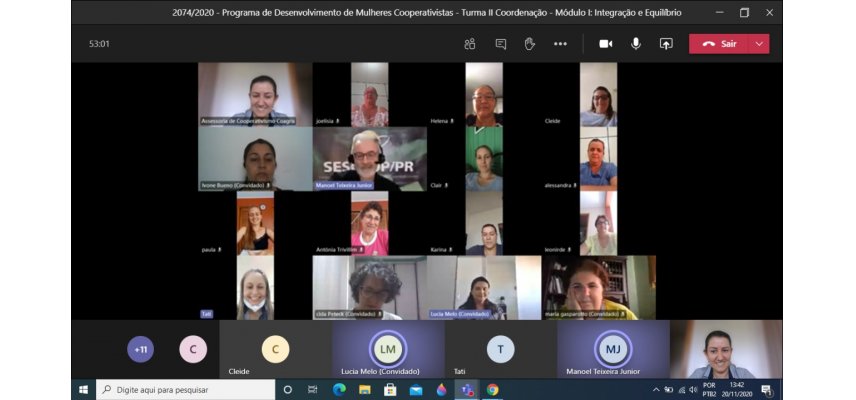Viewport: 856px width, 400px height.
Task: Share your screen with the share icon
Action: coord(666,44)
